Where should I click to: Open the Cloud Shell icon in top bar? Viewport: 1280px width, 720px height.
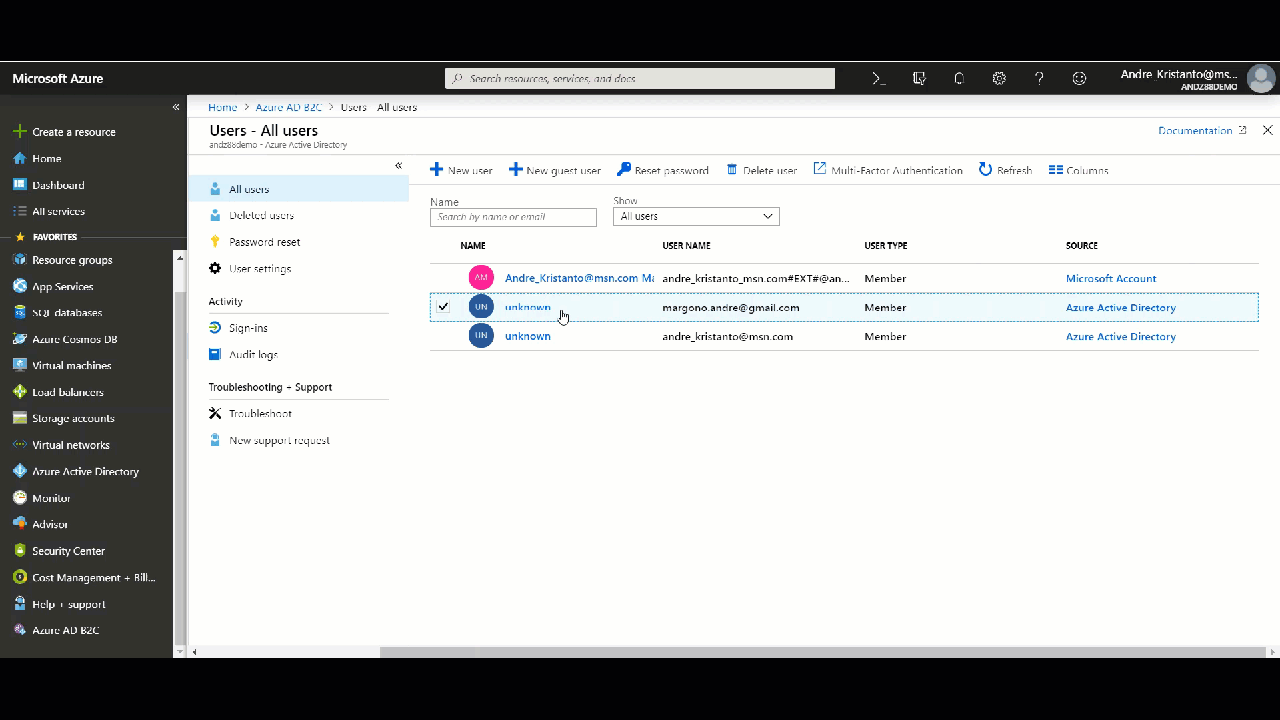click(879, 78)
